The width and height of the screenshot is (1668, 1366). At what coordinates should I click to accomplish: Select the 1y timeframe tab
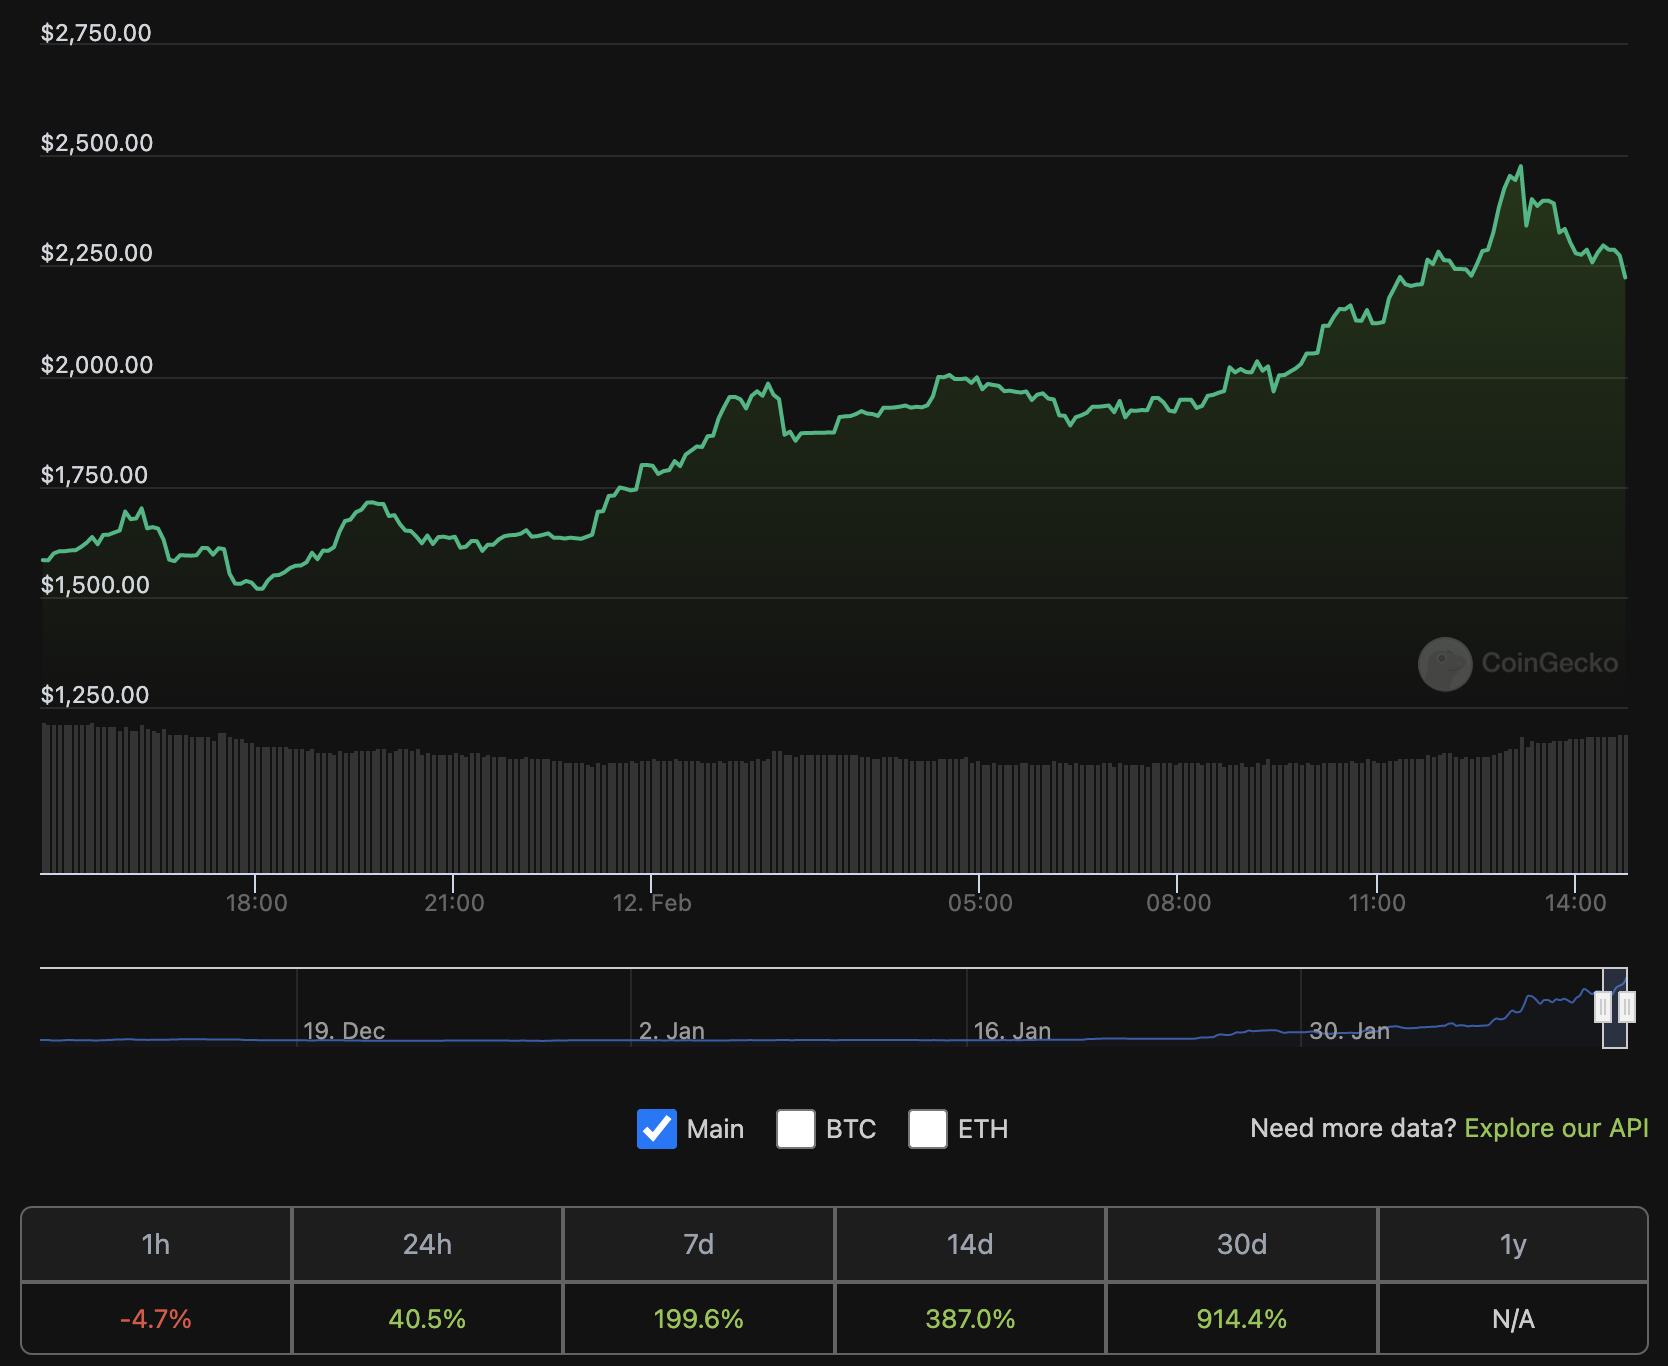[x=1513, y=1244]
